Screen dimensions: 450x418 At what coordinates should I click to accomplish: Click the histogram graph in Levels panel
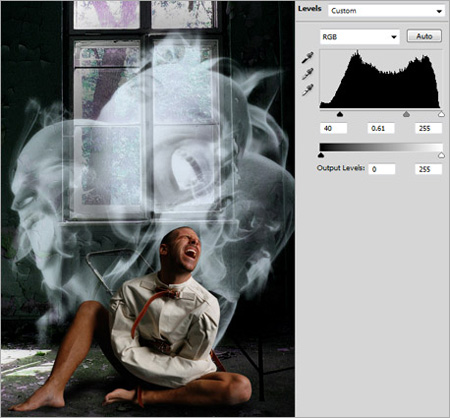(x=380, y=79)
